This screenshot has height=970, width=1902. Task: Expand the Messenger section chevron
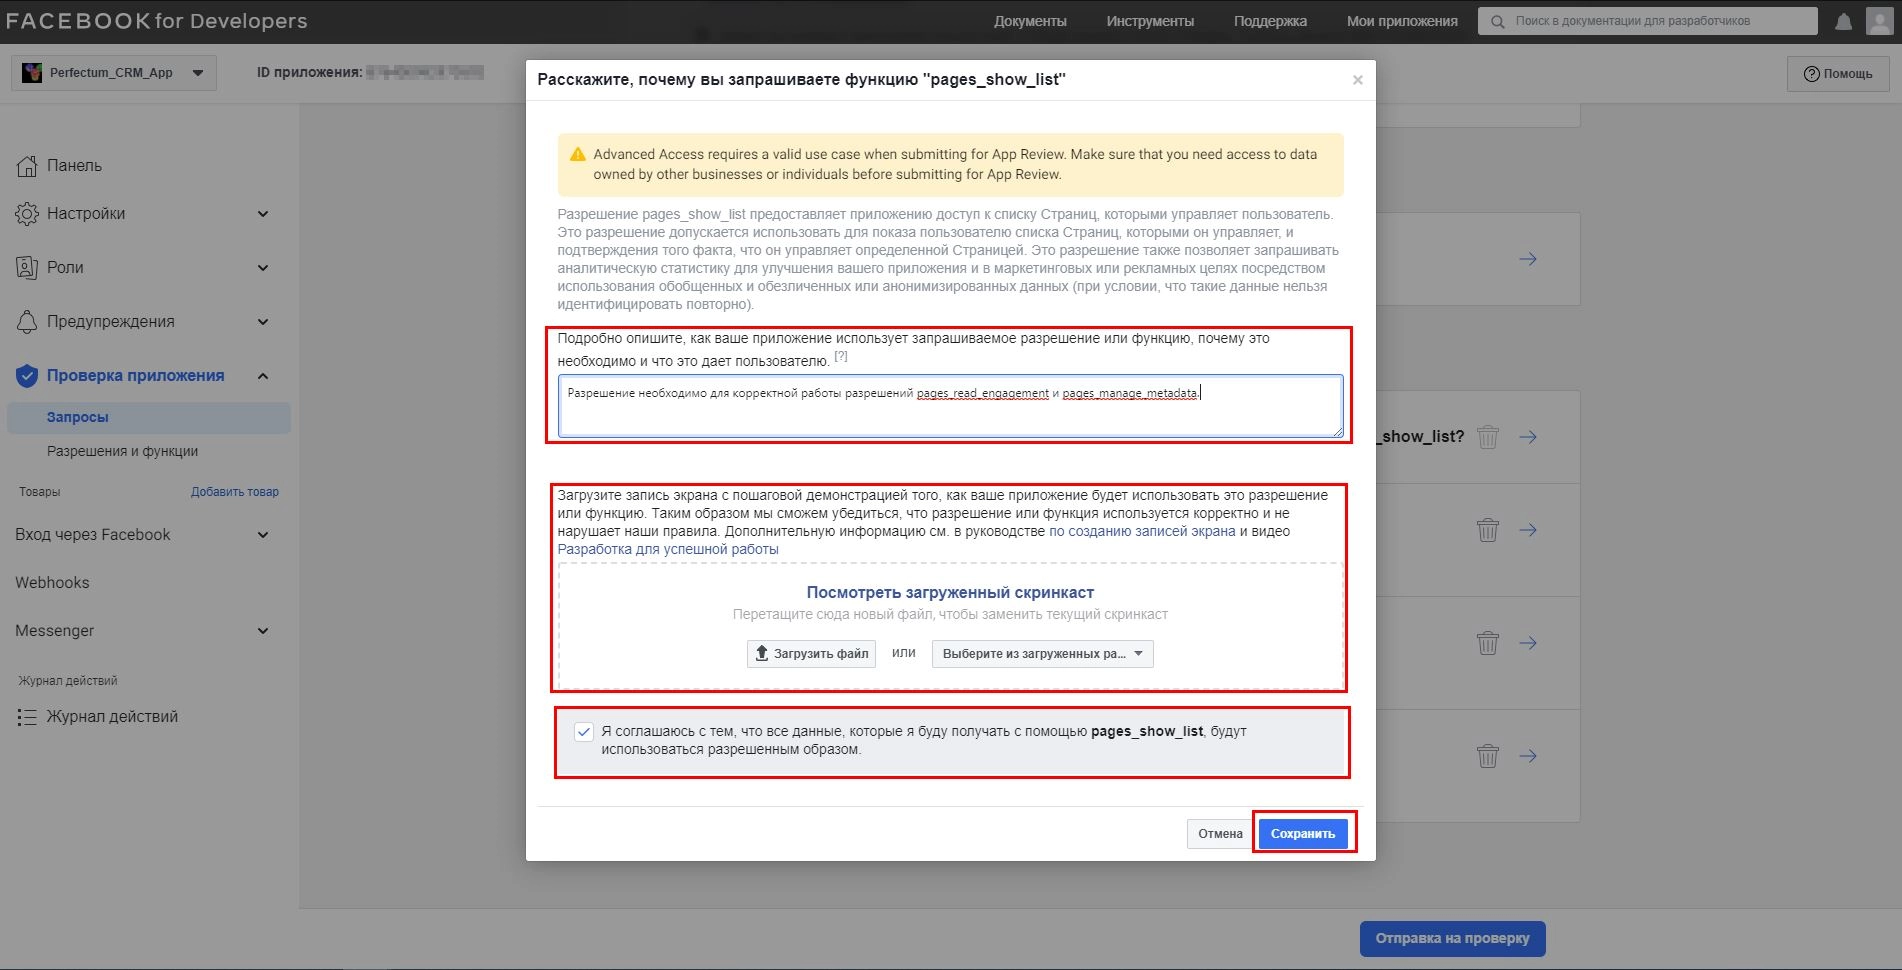click(x=263, y=631)
